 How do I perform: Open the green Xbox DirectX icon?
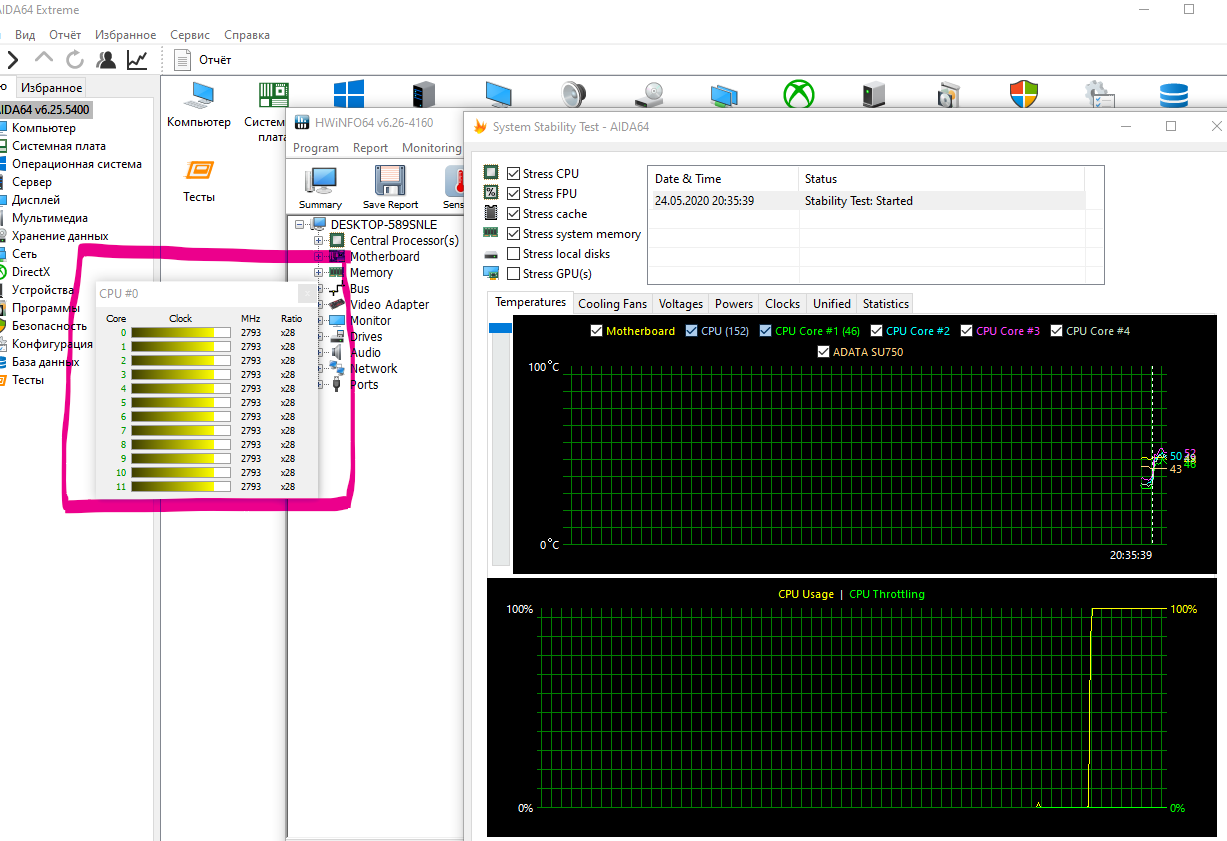[797, 95]
